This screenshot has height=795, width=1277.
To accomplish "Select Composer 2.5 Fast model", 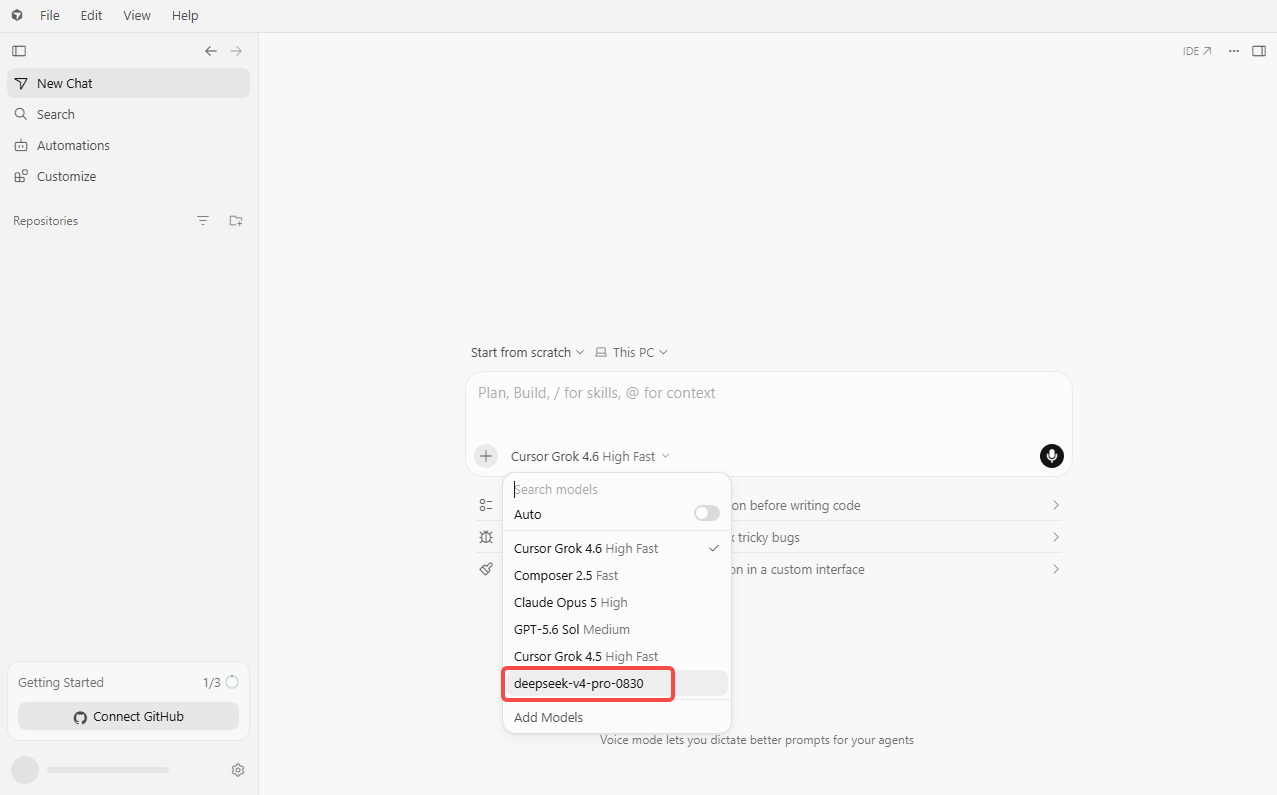I will (617, 575).
